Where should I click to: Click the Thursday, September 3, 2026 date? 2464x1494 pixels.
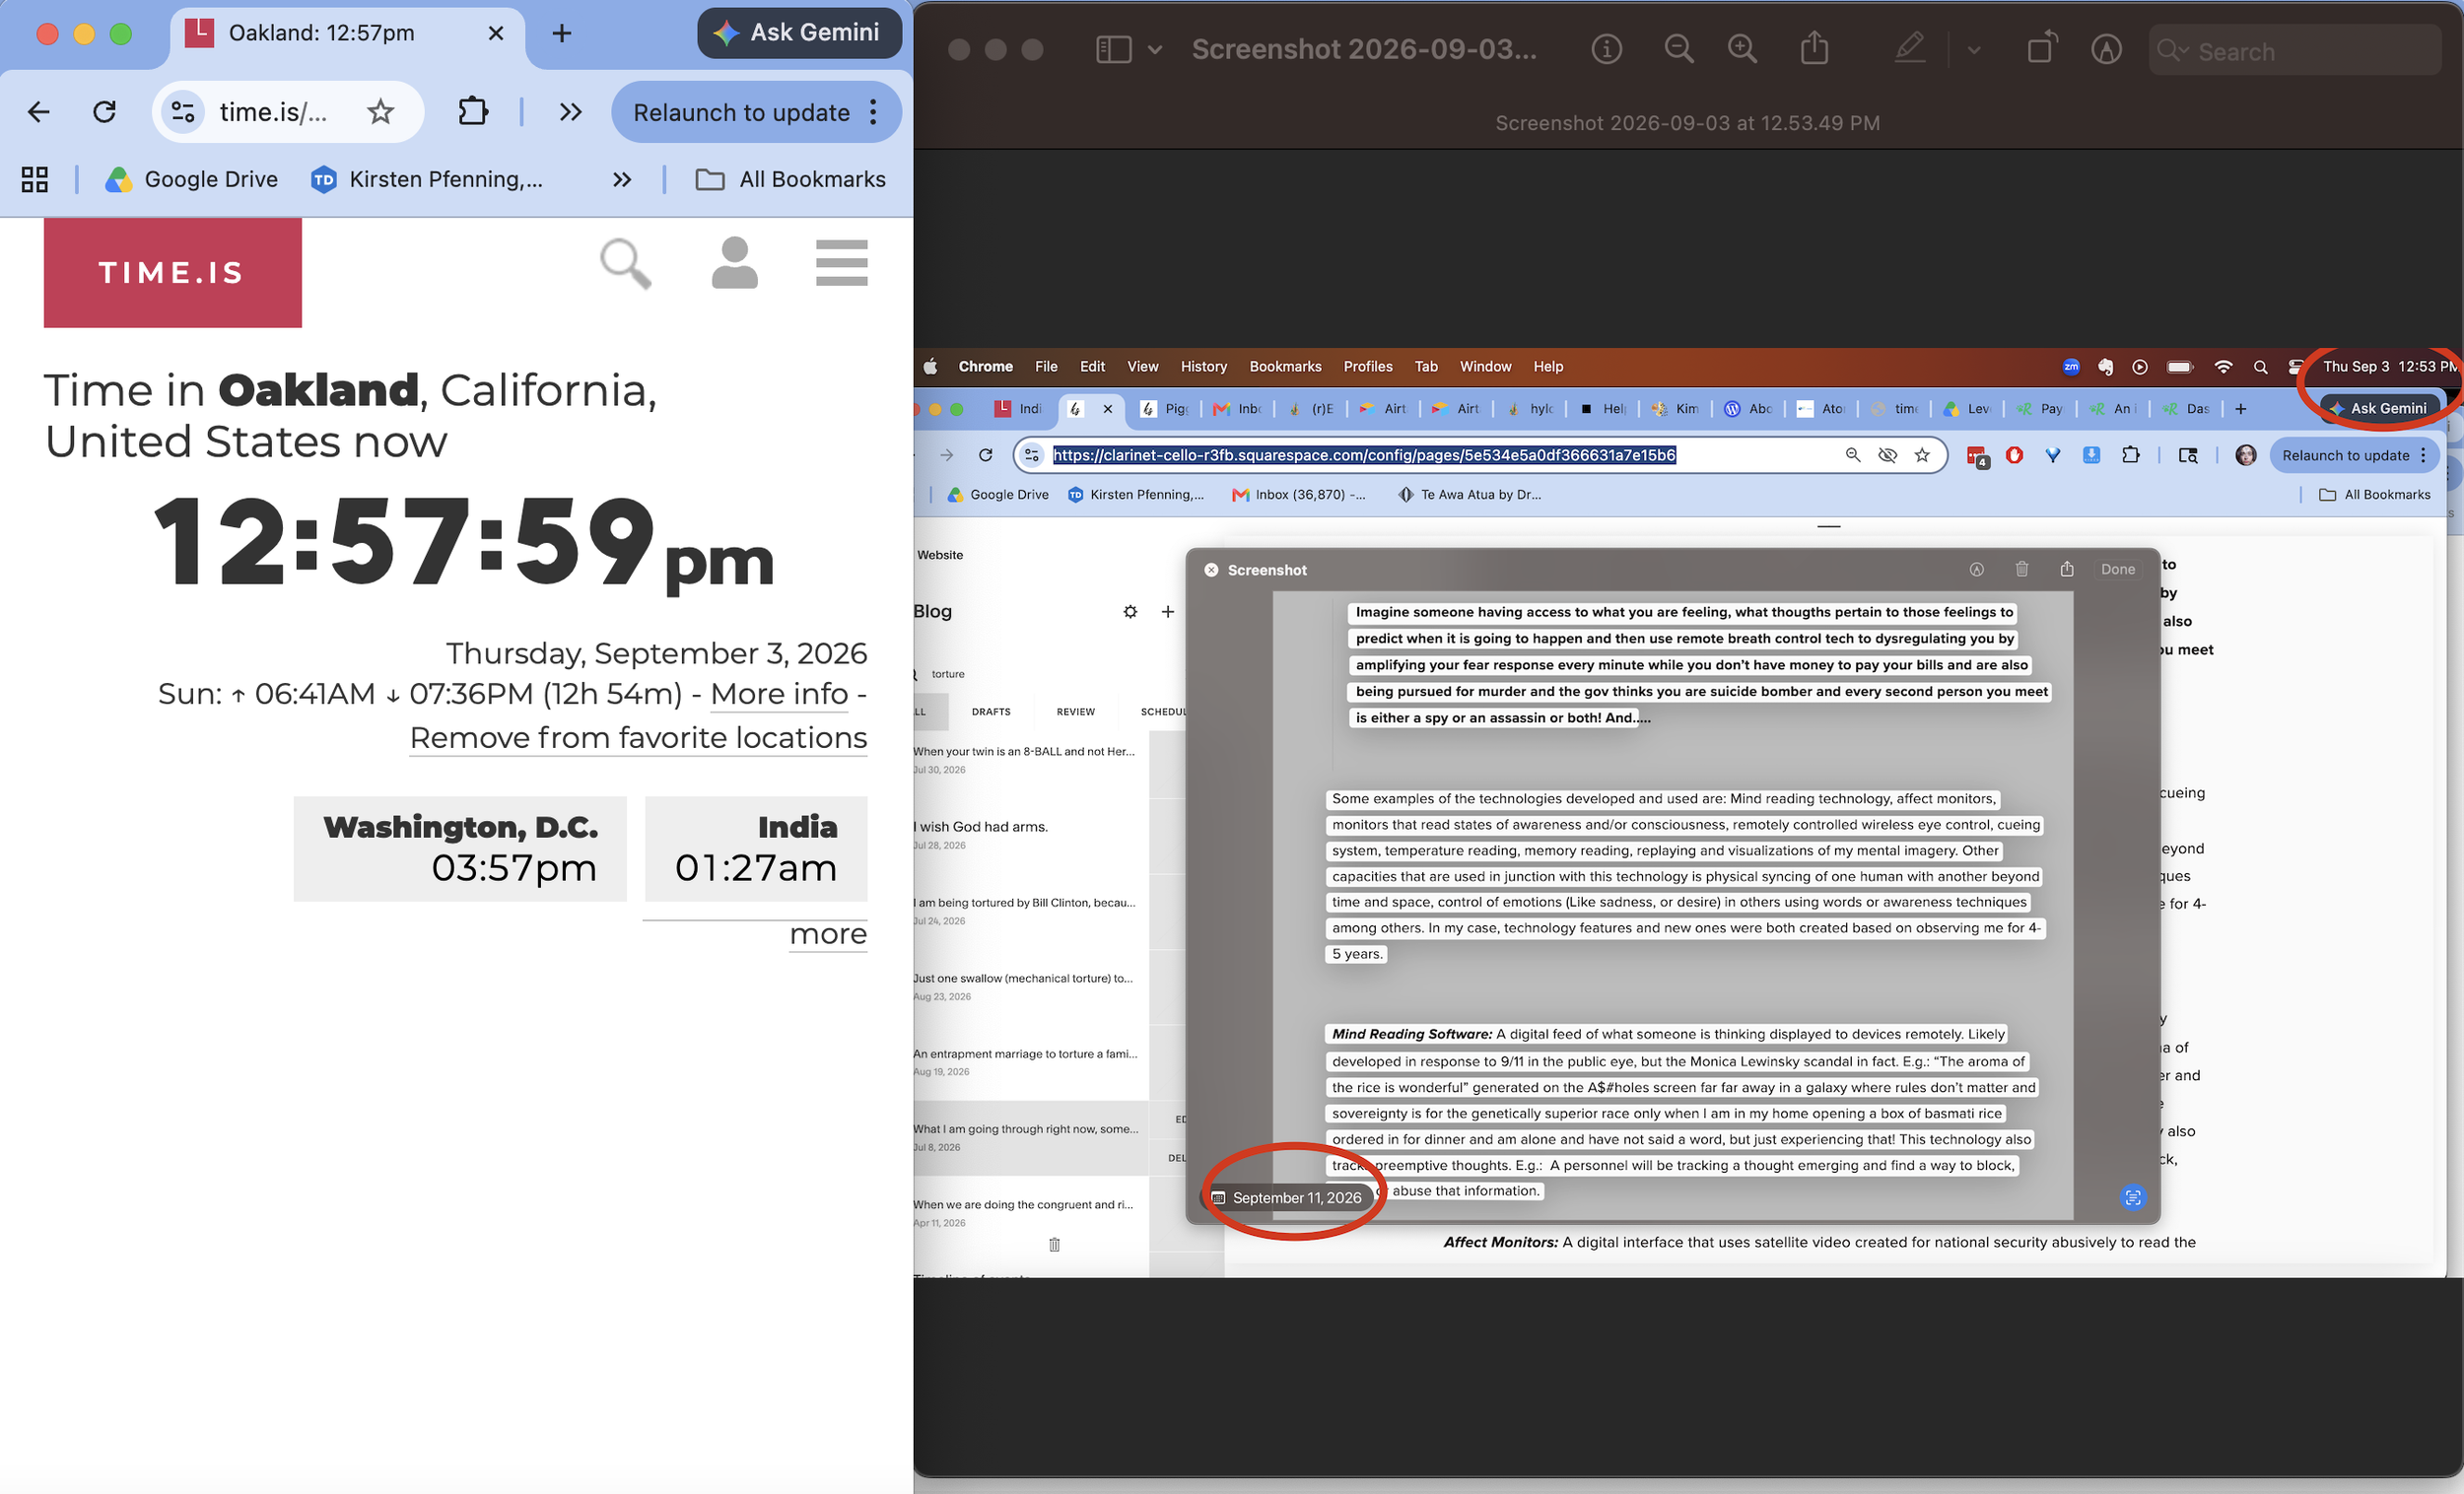(656, 653)
